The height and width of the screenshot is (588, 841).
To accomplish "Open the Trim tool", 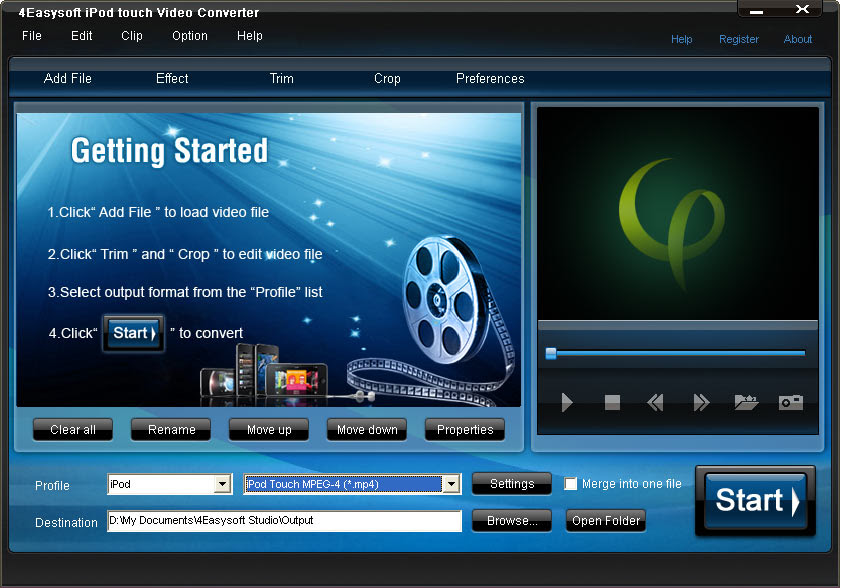I will [281, 78].
